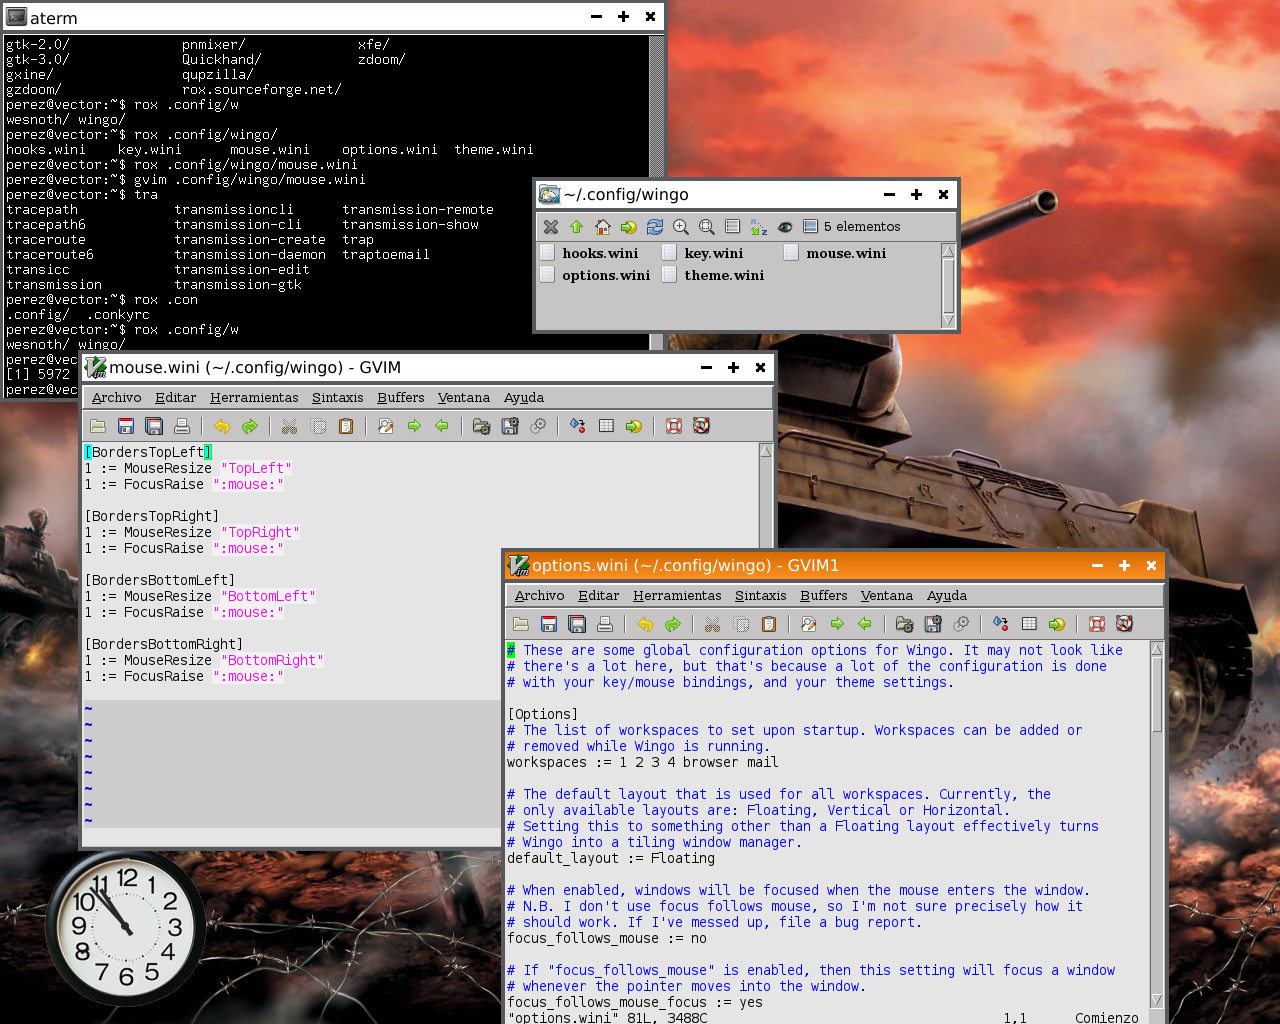The height and width of the screenshot is (1024, 1280).
Task: Click the 'focus_follows_mouse := no' line
Action: [x=607, y=939]
